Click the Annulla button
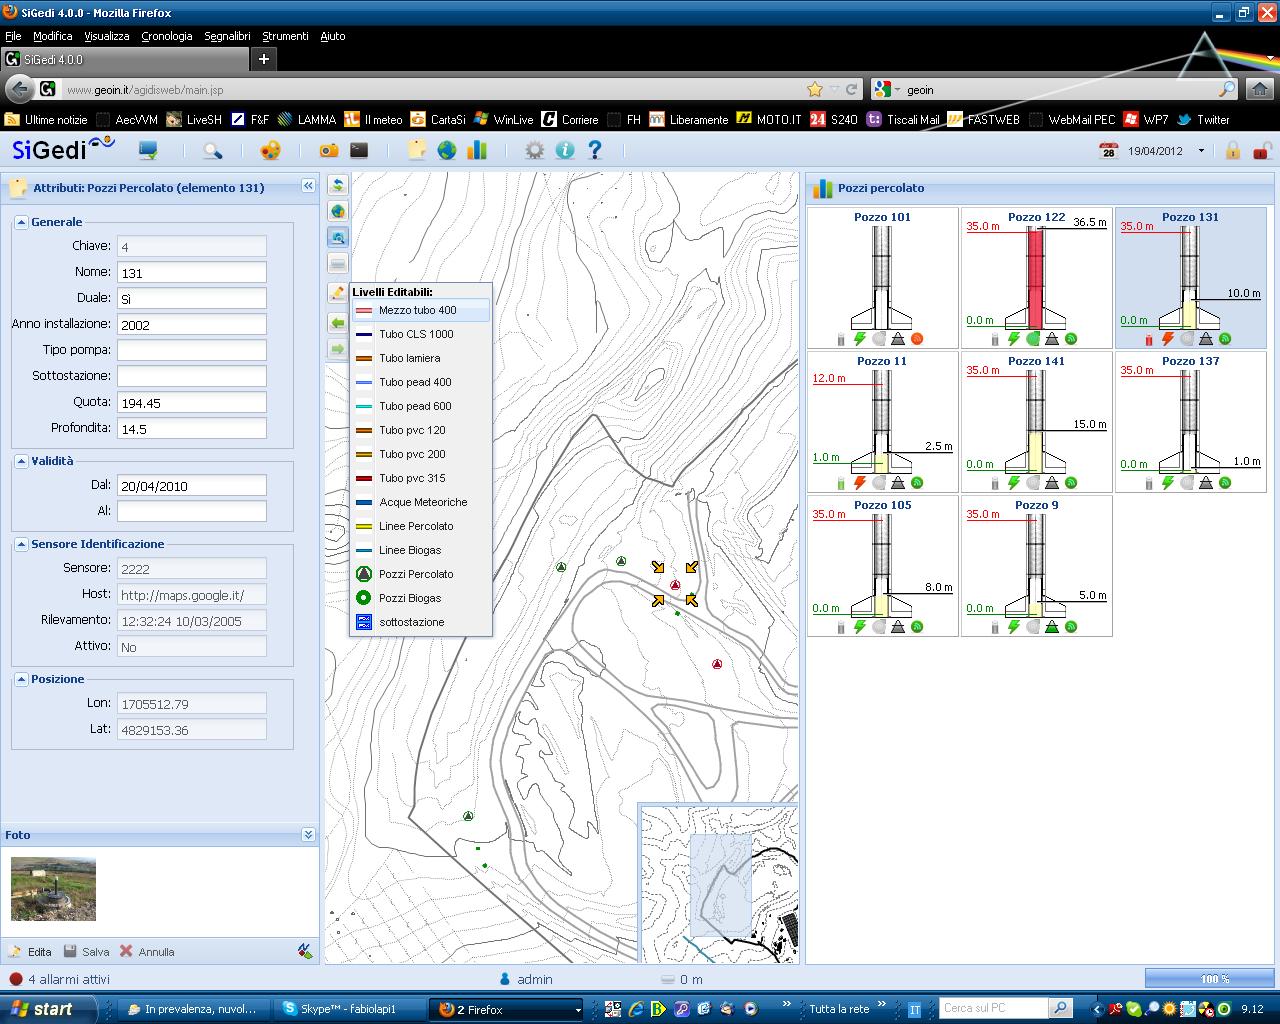1280x1024 pixels. click(x=147, y=952)
